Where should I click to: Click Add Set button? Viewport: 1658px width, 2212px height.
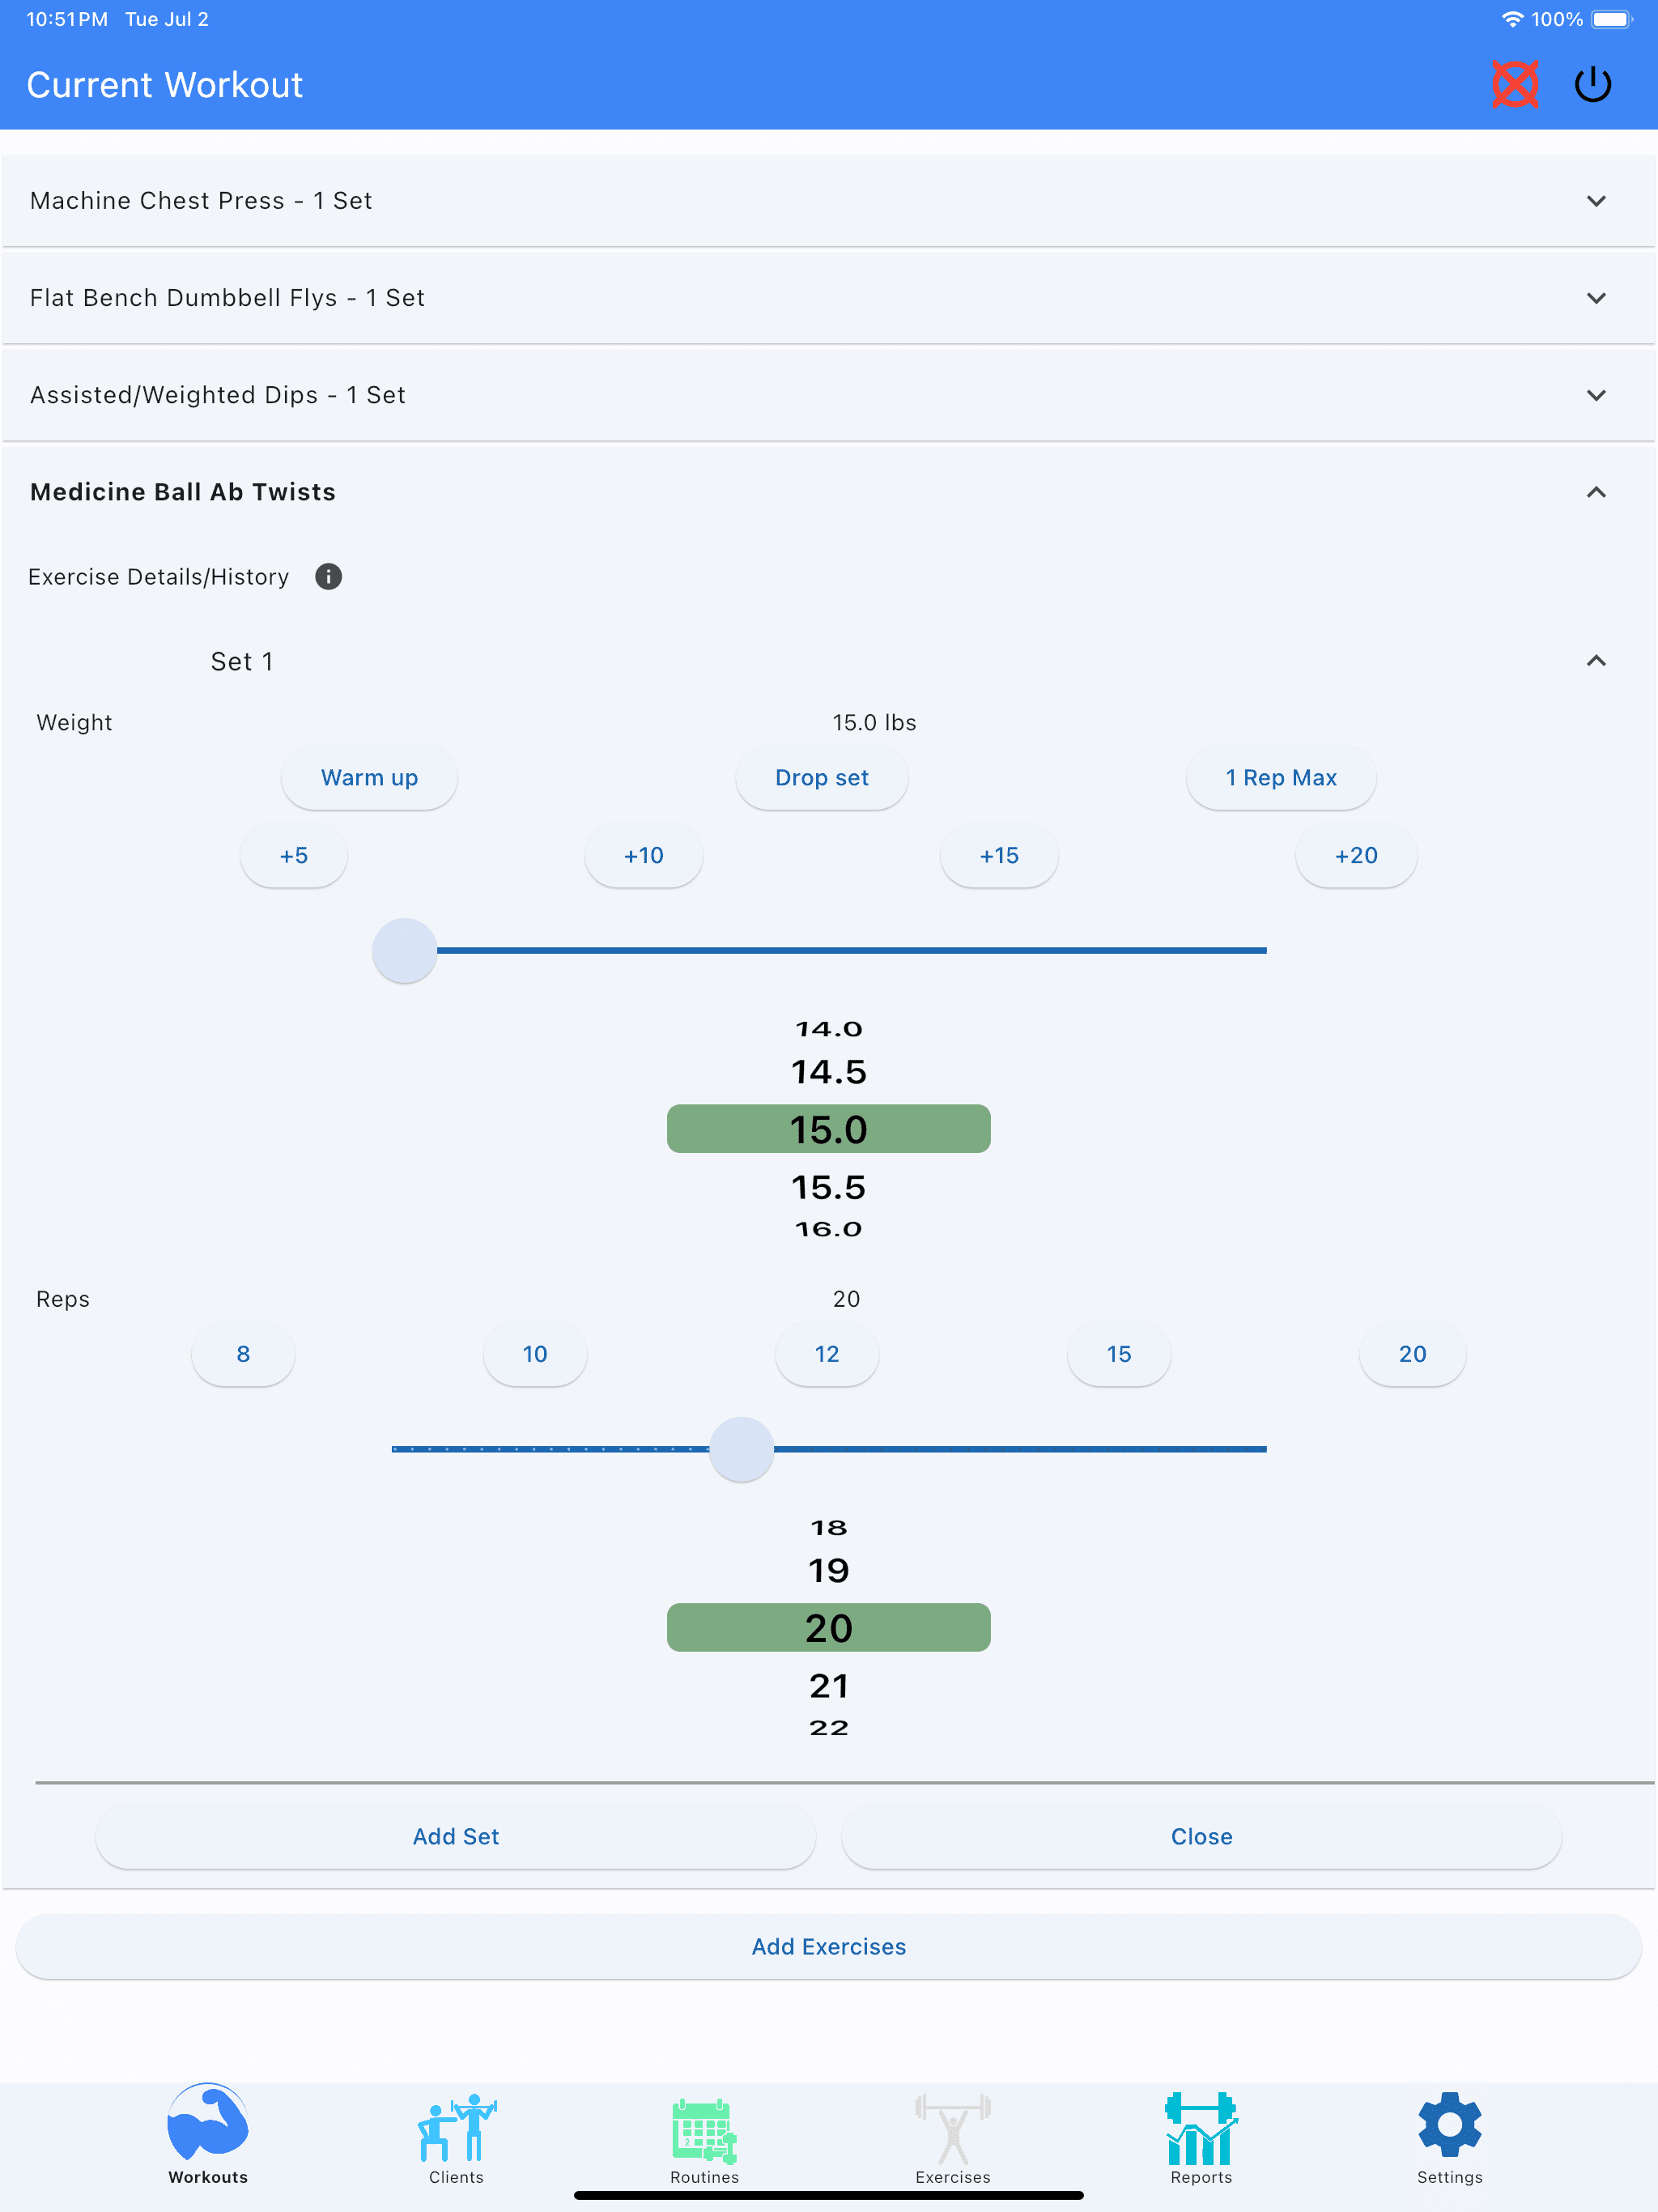(x=454, y=1837)
